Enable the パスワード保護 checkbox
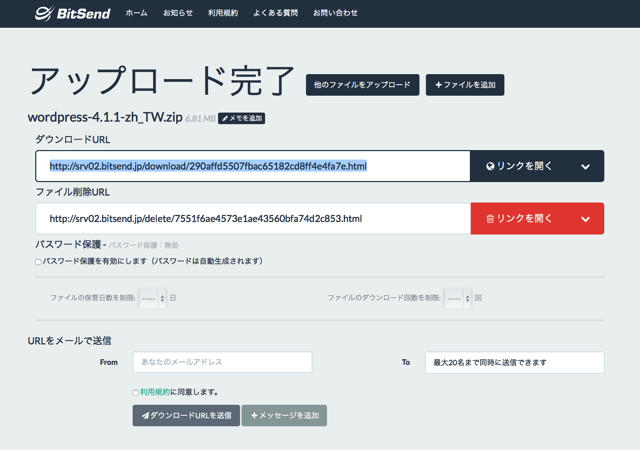Viewport: 640px width, 450px height. point(38,262)
